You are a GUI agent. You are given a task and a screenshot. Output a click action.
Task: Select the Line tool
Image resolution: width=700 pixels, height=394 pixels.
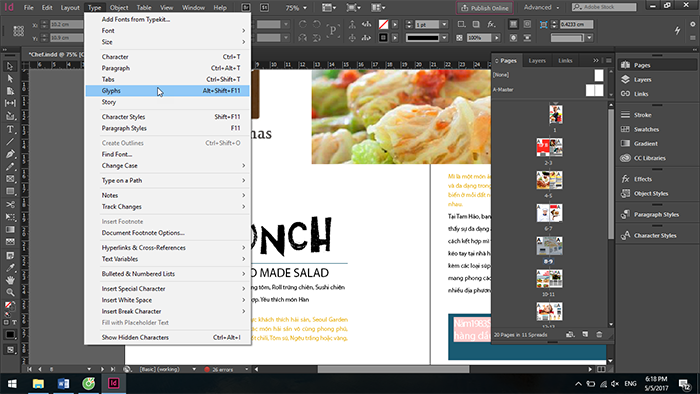click(x=10, y=142)
